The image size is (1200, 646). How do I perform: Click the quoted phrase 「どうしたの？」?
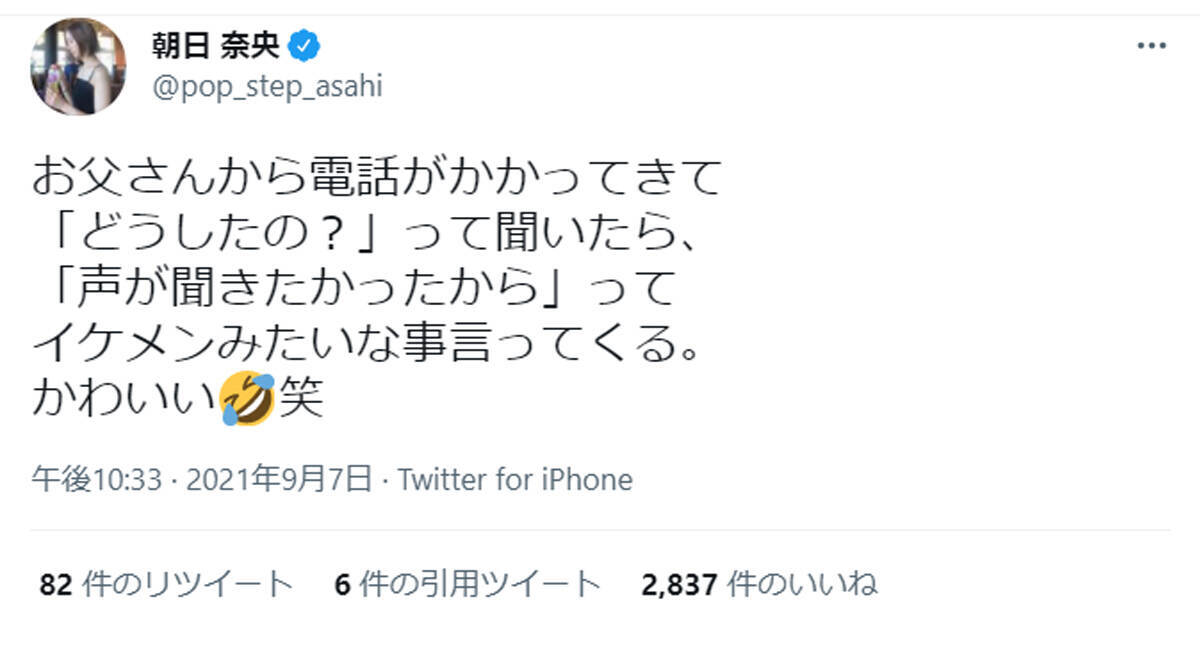coord(209,235)
